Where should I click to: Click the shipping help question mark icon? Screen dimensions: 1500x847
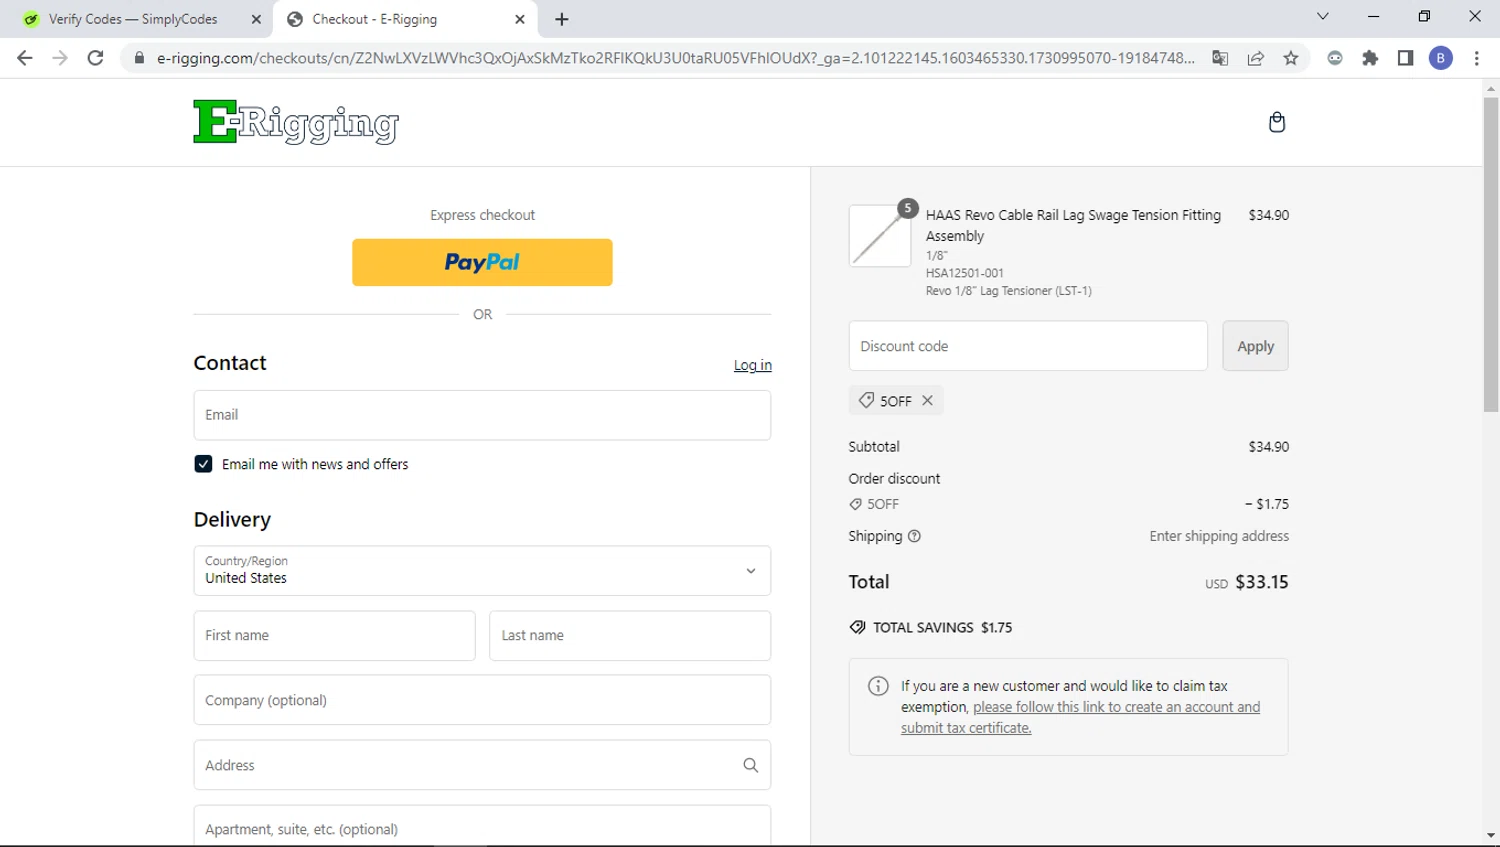914,536
